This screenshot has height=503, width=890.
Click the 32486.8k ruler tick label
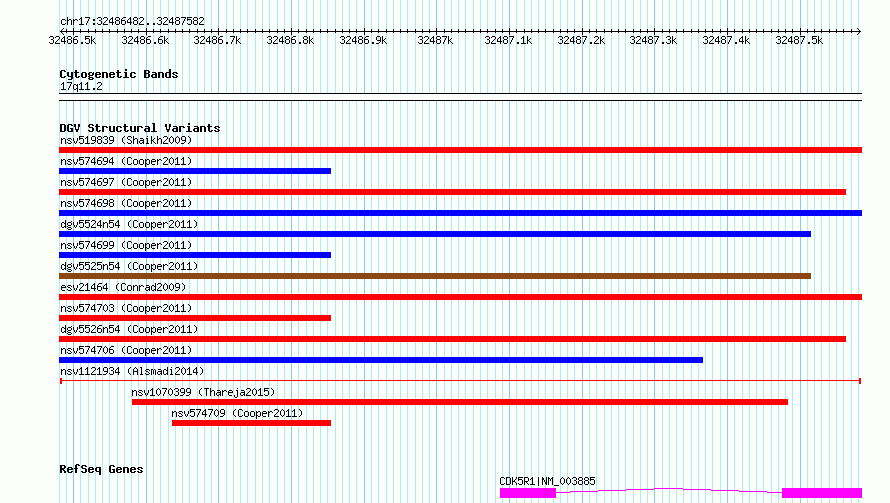pos(290,40)
